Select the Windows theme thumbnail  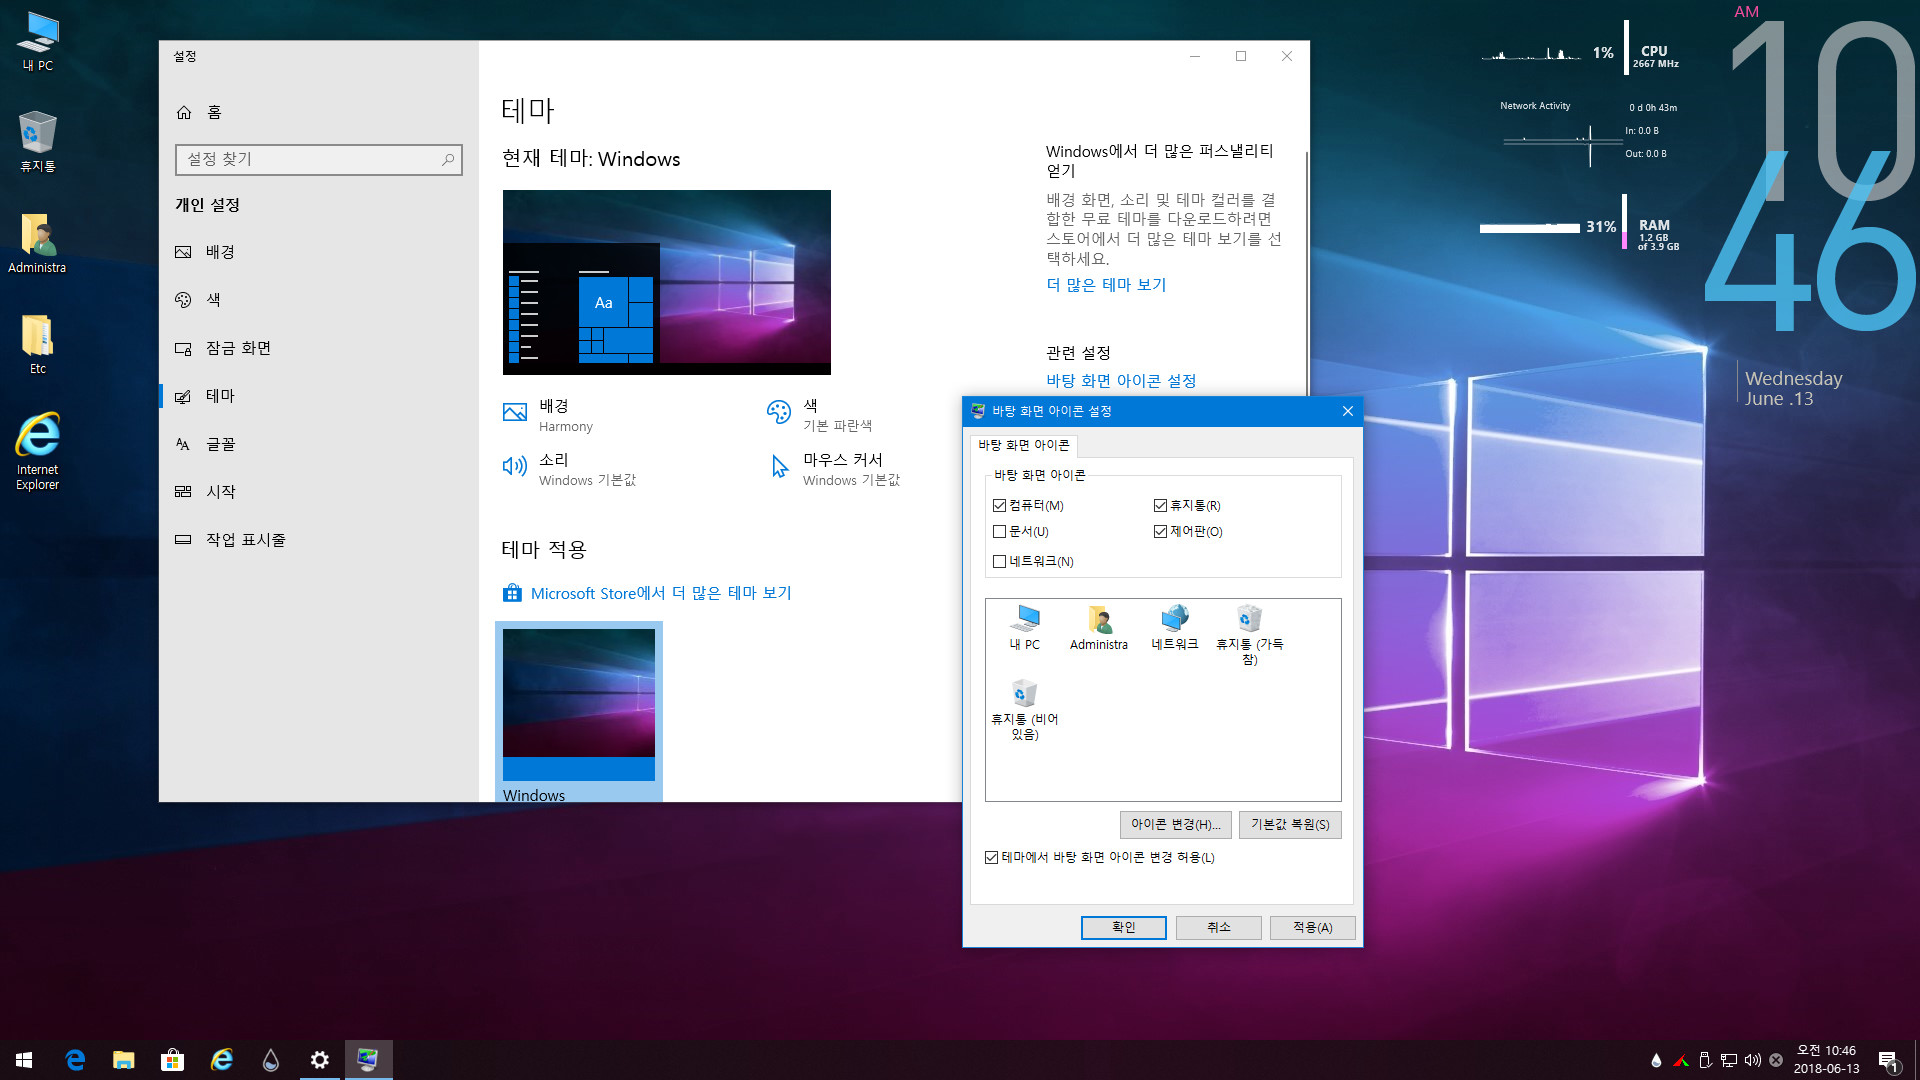[x=579, y=712]
